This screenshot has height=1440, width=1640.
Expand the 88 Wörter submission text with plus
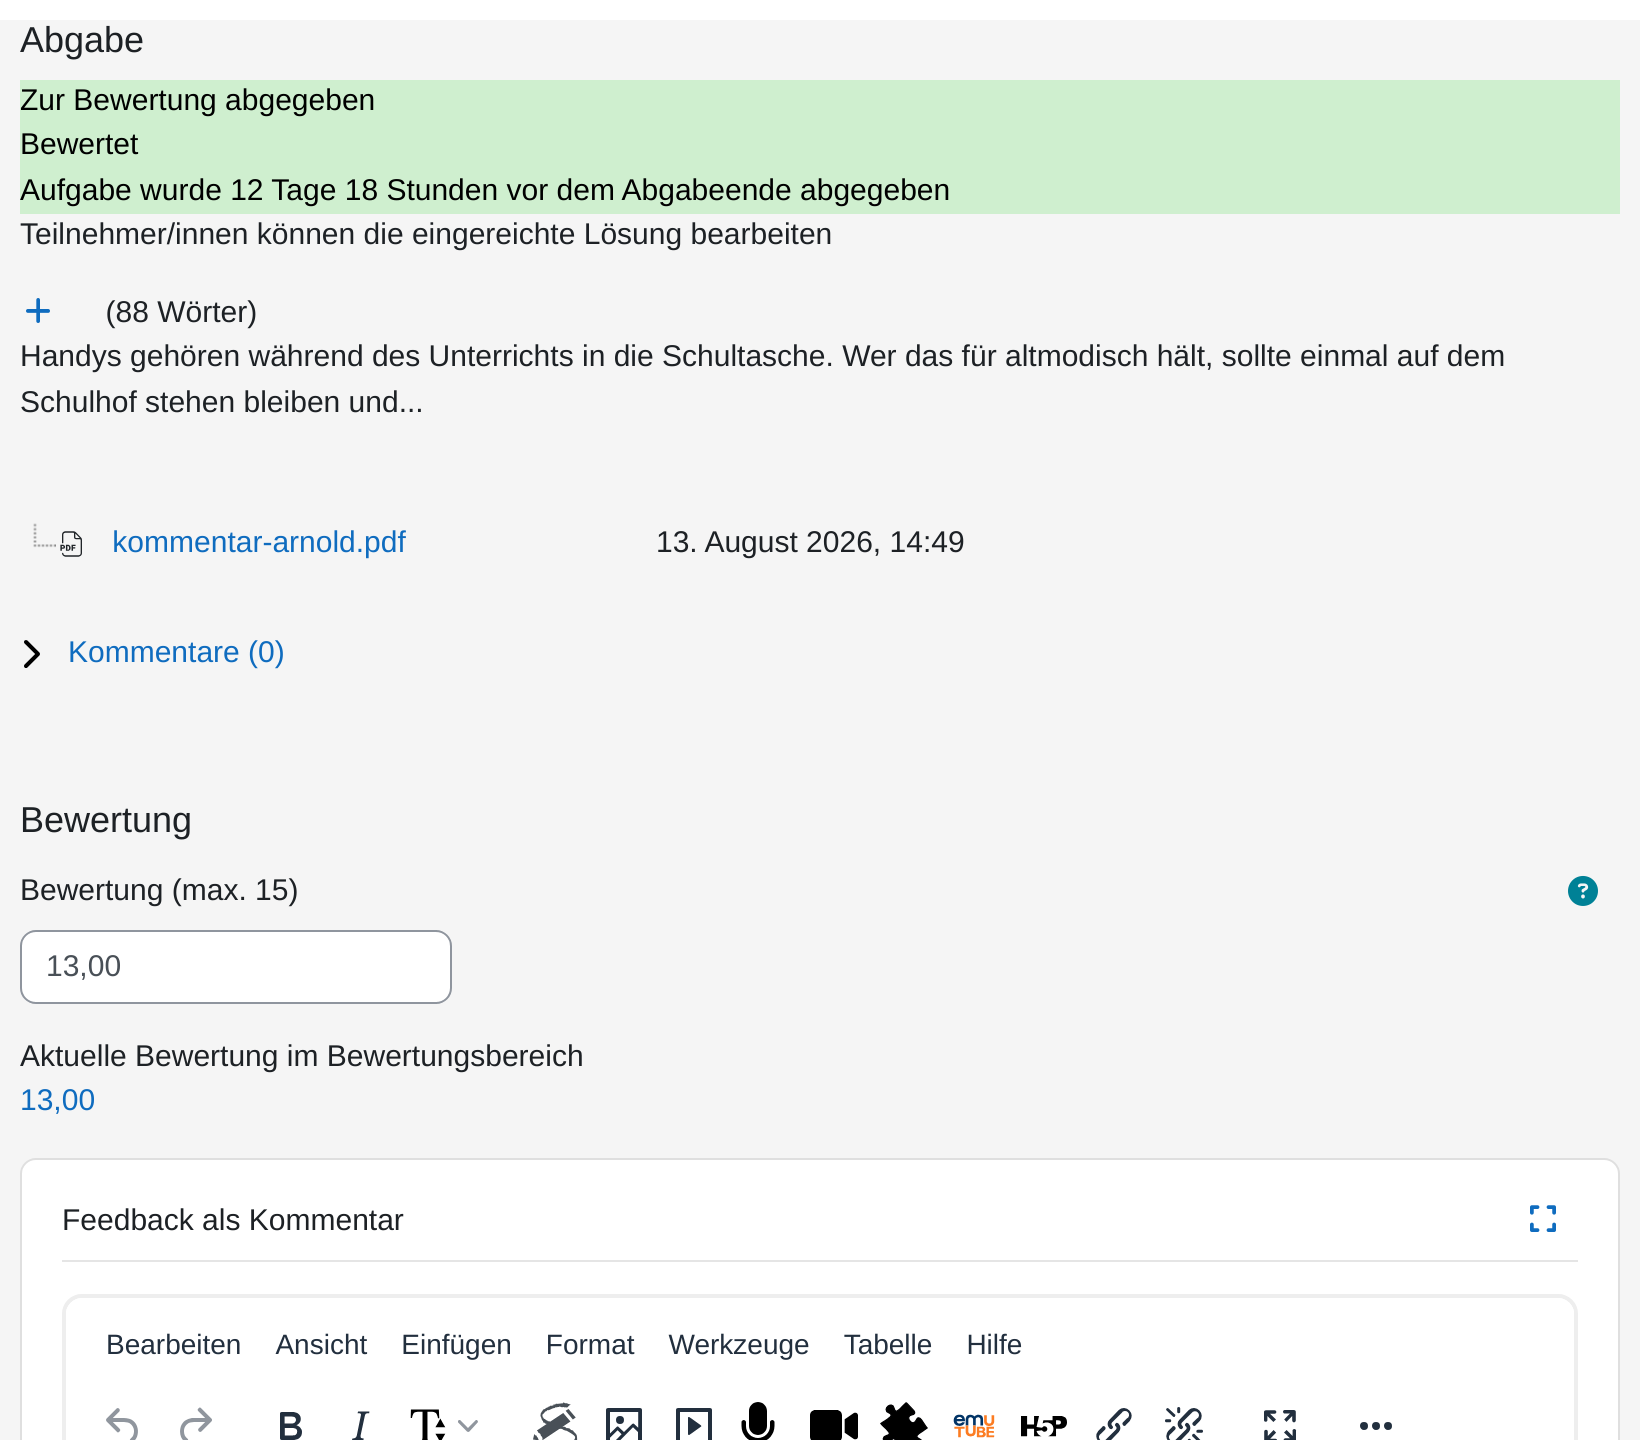[x=38, y=311]
